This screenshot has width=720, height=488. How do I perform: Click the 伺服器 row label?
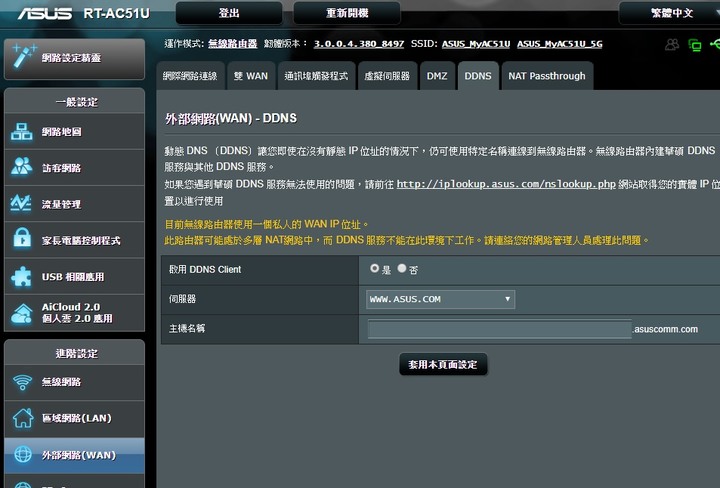tap(182, 299)
